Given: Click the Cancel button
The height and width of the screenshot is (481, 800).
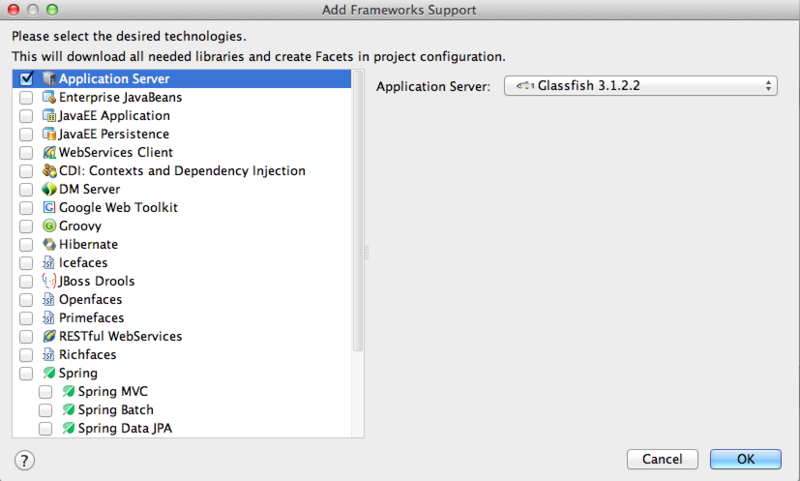Looking at the screenshot, I should 662,459.
